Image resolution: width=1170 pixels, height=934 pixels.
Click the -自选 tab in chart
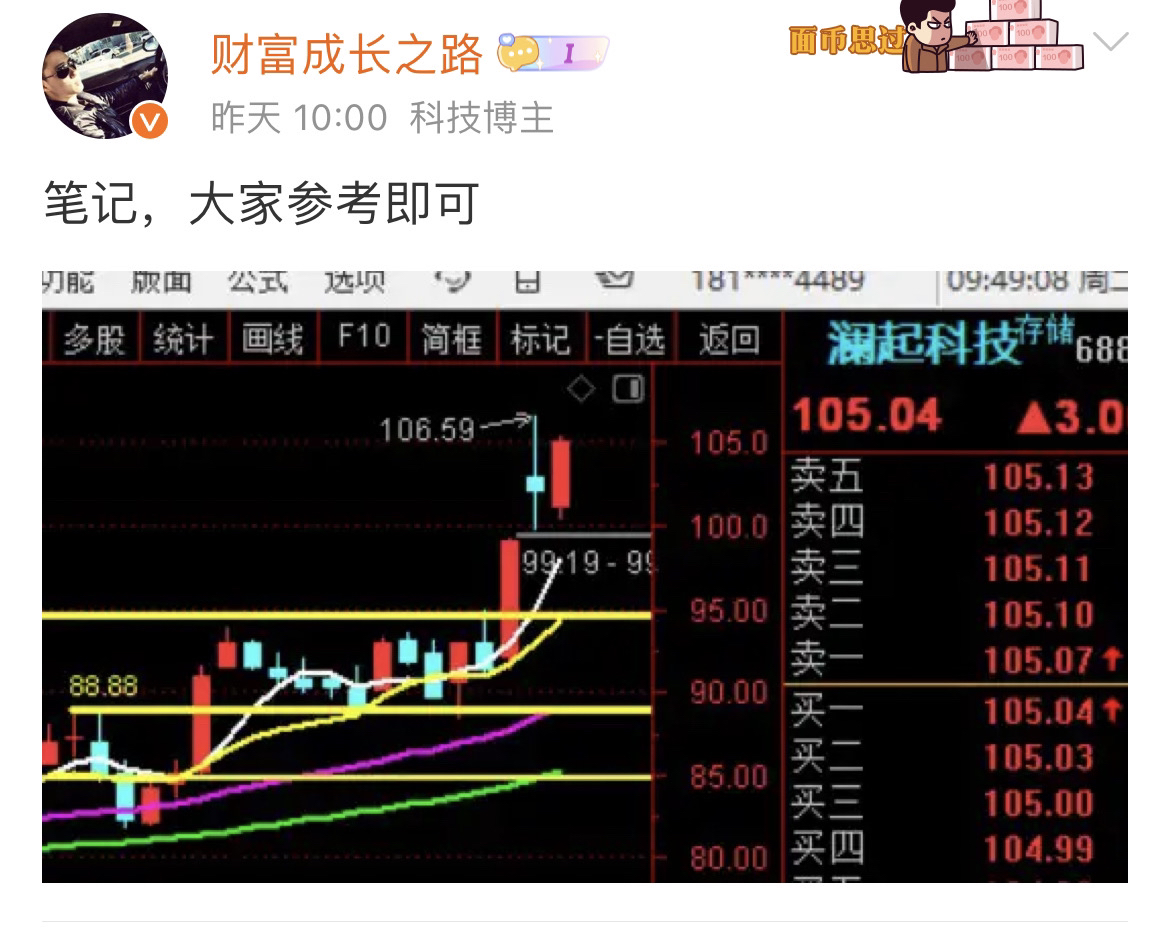(x=631, y=339)
